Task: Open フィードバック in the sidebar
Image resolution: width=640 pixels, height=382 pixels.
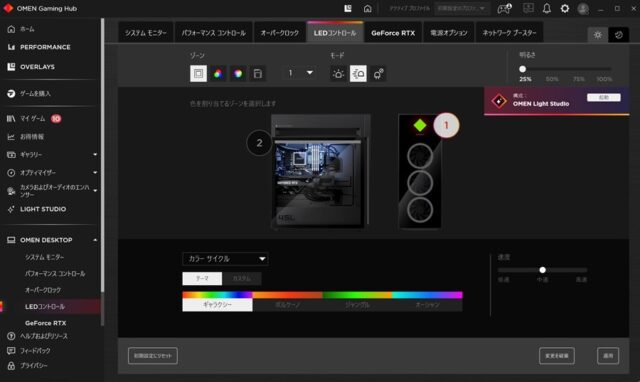Action: 36,351
